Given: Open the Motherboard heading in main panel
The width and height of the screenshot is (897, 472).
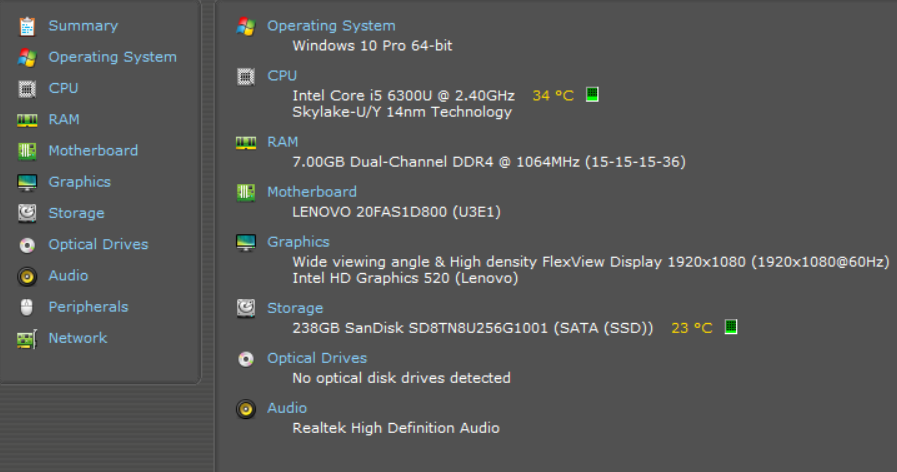Looking at the screenshot, I should tap(312, 192).
